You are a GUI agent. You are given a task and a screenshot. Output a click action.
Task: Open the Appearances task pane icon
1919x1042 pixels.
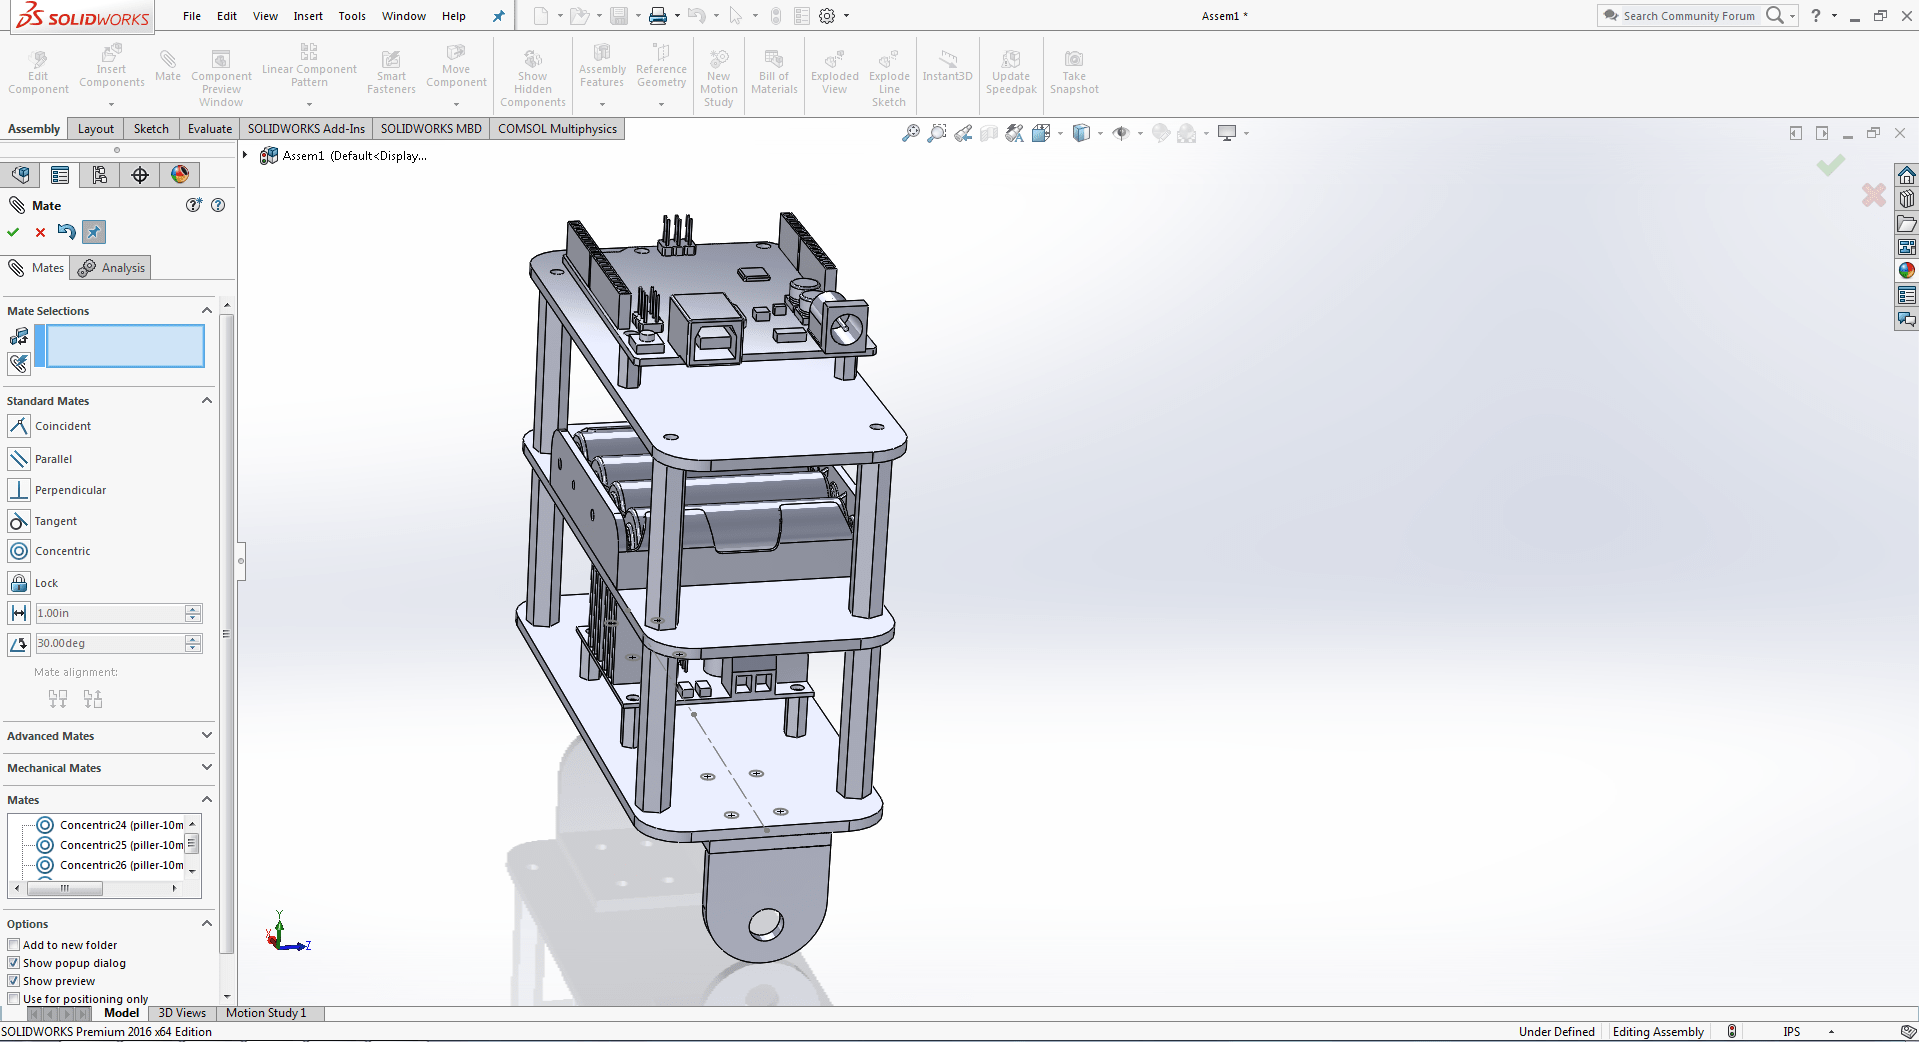(x=1907, y=270)
